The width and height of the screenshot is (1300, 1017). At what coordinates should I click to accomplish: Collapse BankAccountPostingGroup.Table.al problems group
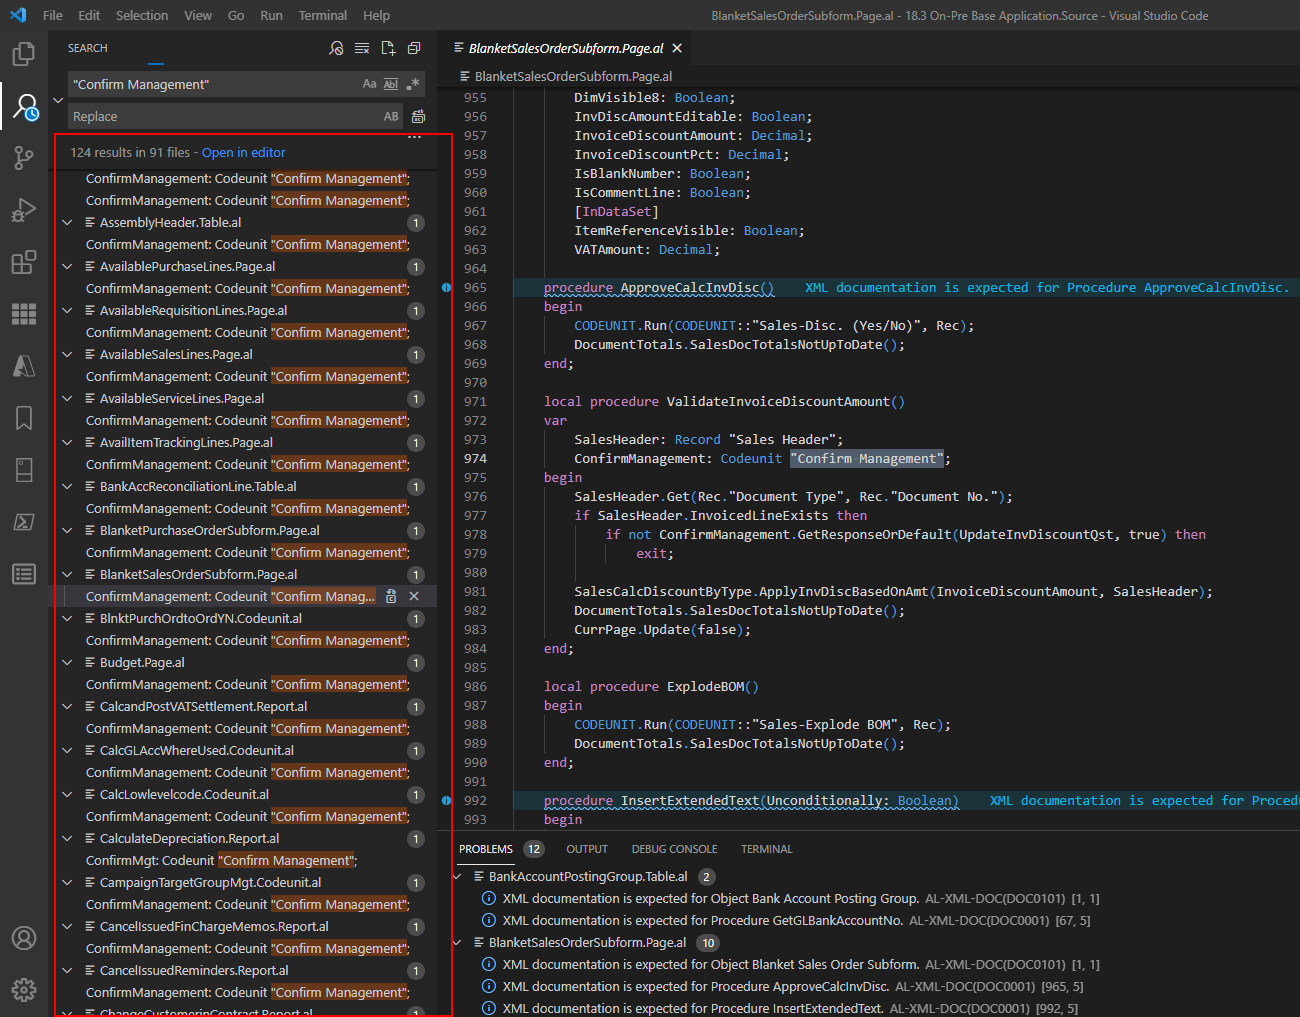458,877
